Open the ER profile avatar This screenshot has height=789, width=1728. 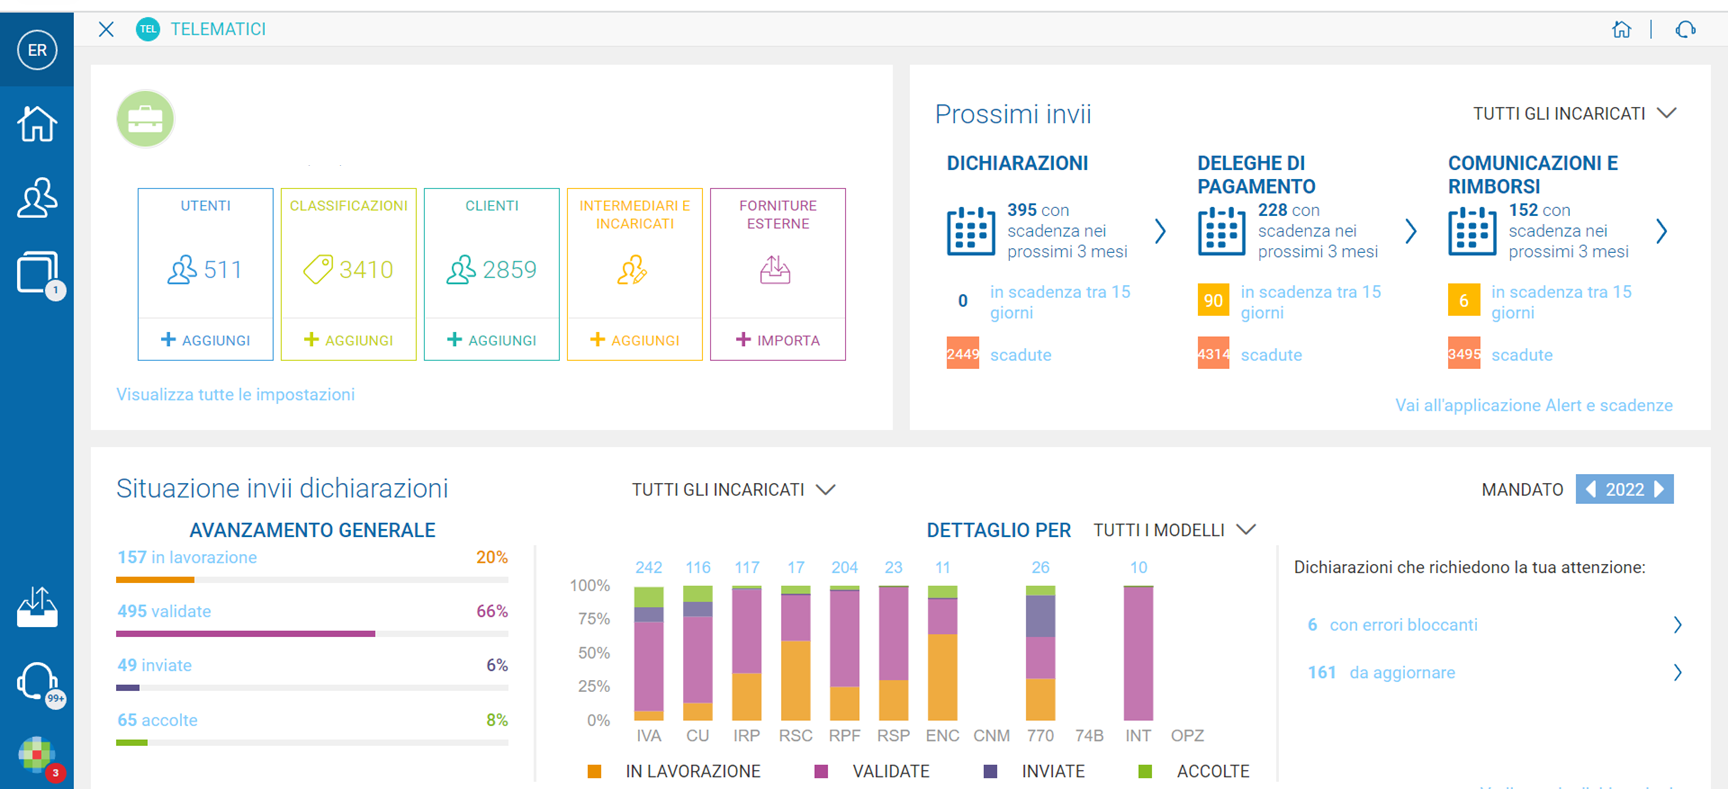coord(37,50)
